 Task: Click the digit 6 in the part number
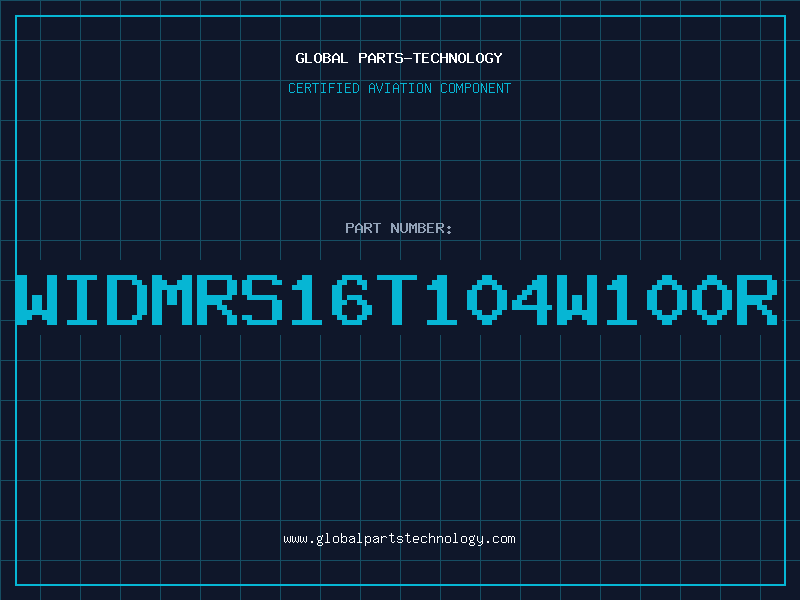pos(352,300)
